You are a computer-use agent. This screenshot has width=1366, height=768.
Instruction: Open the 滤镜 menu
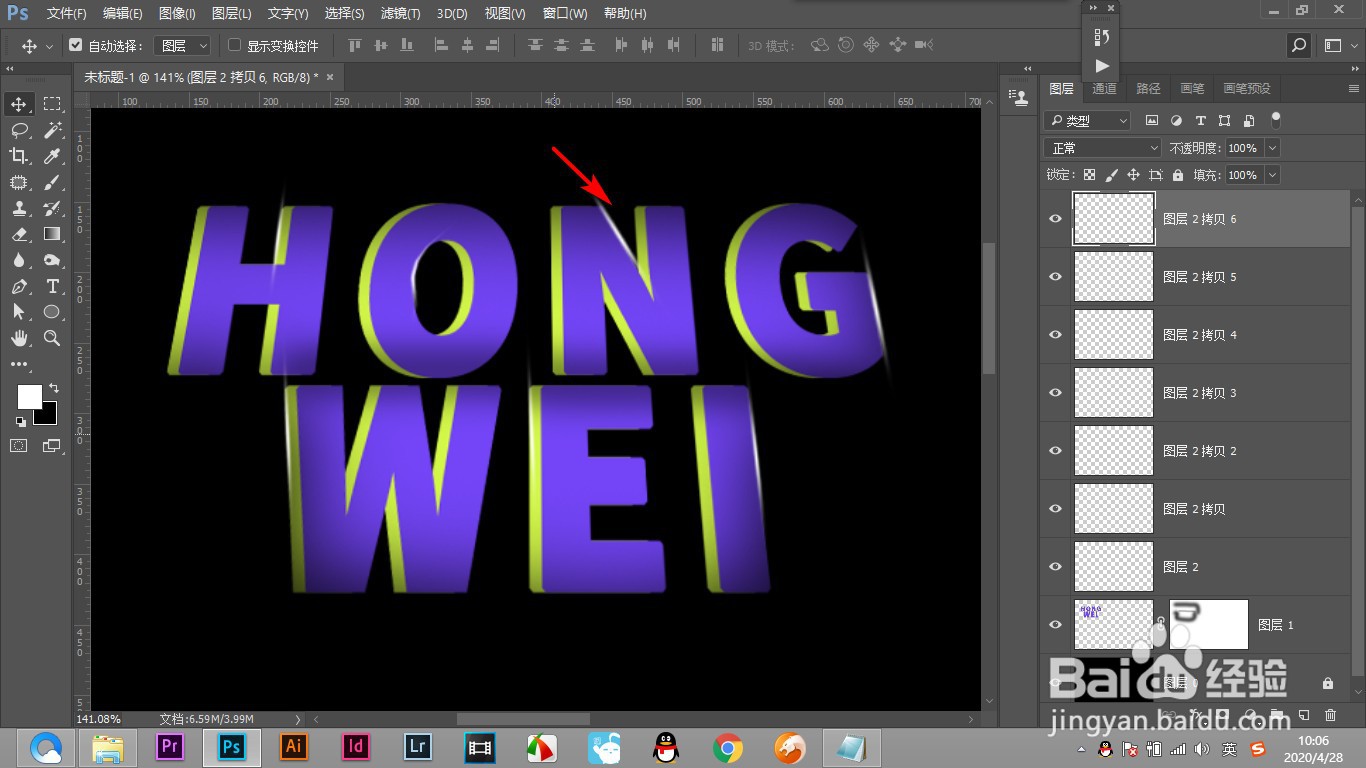(x=399, y=13)
